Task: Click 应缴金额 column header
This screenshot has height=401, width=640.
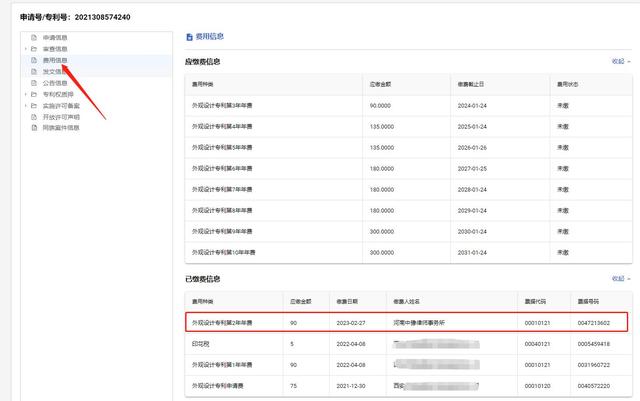Action: [x=380, y=85]
